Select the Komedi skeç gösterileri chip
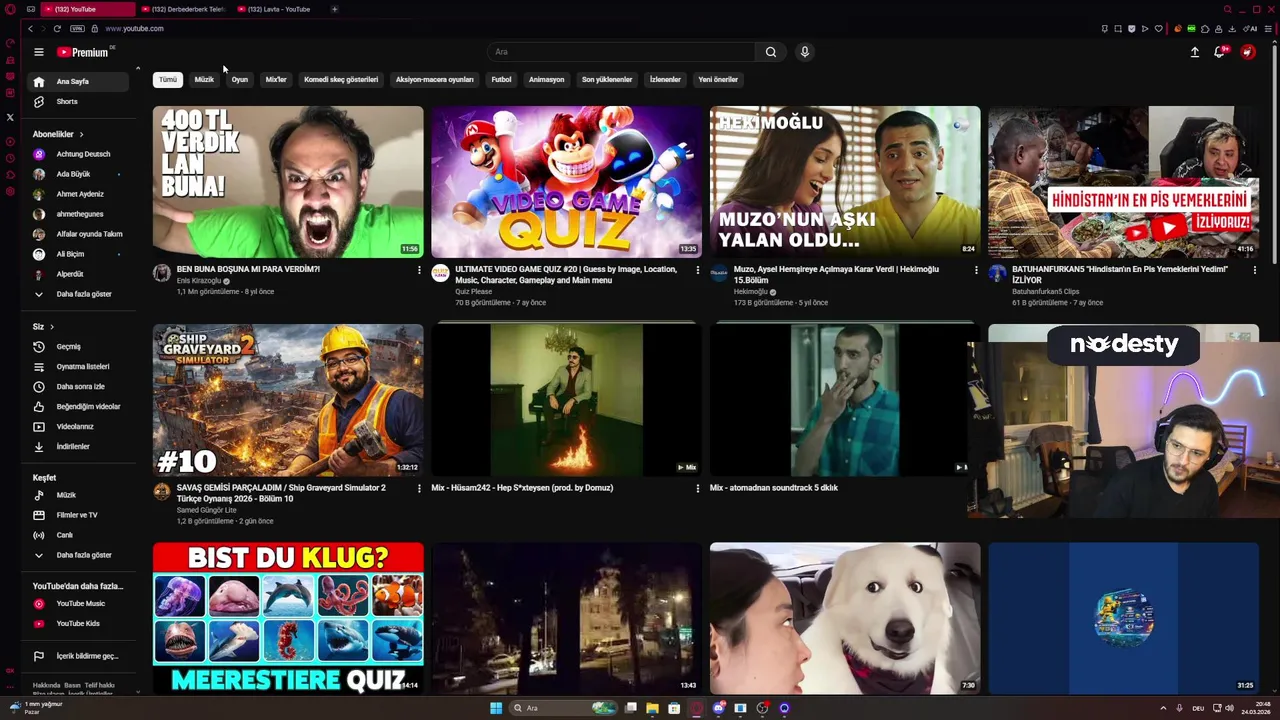 [341, 79]
